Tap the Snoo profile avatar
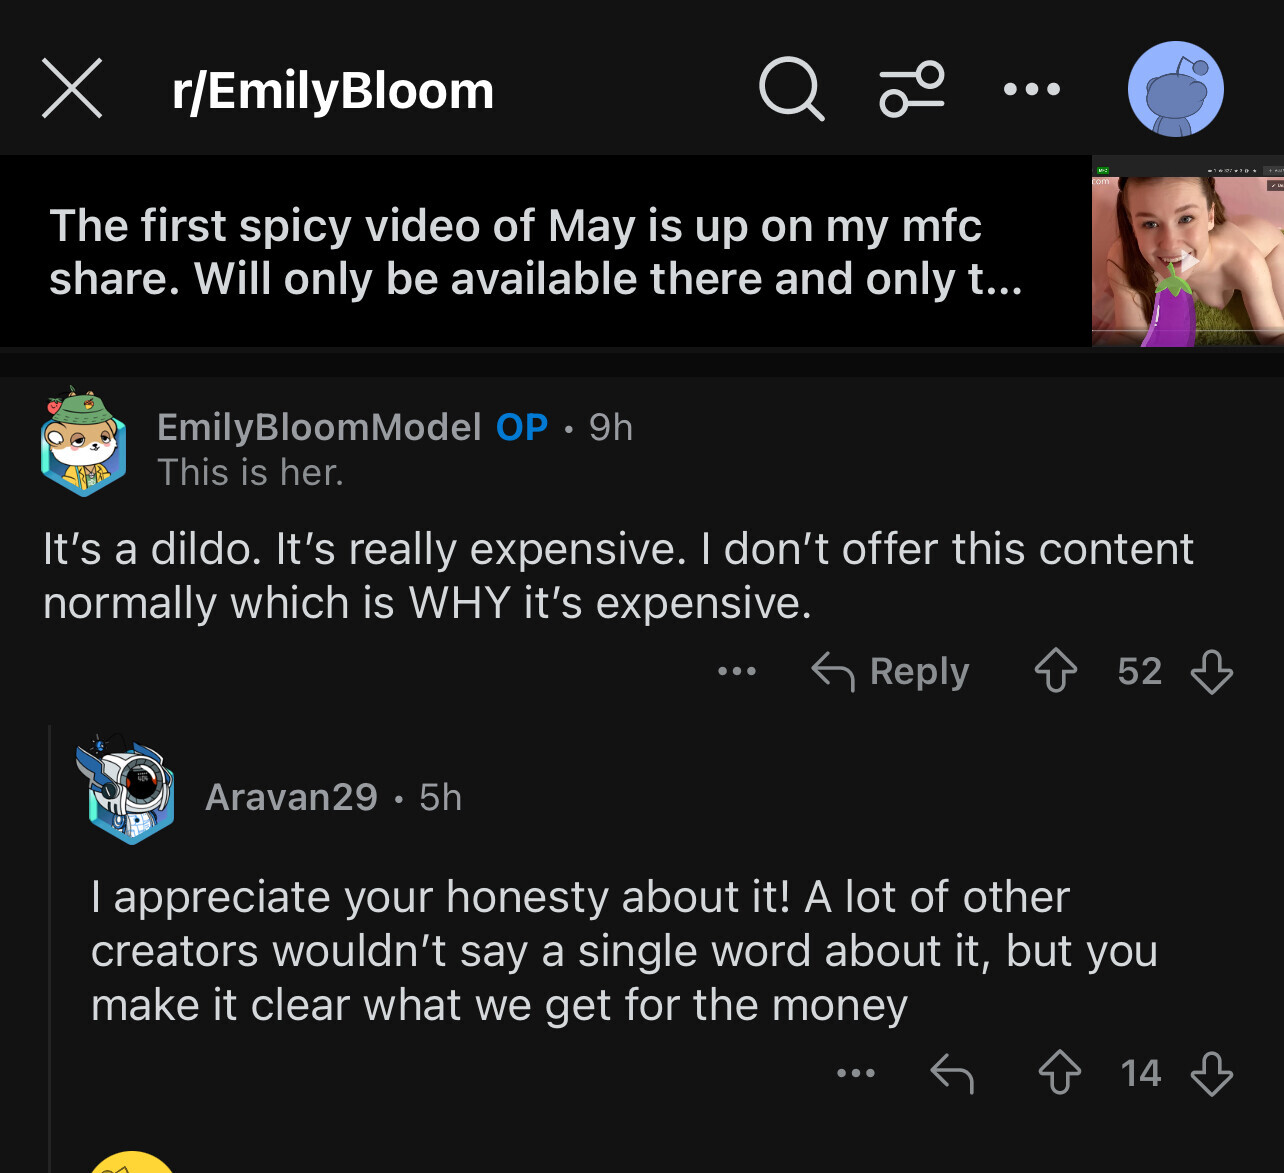Screen dimensions: 1284x1173 click(1175, 89)
